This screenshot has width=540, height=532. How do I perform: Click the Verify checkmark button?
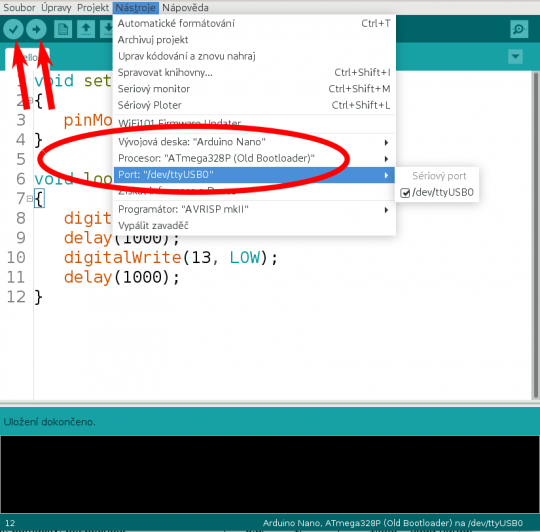[x=13, y=29]
